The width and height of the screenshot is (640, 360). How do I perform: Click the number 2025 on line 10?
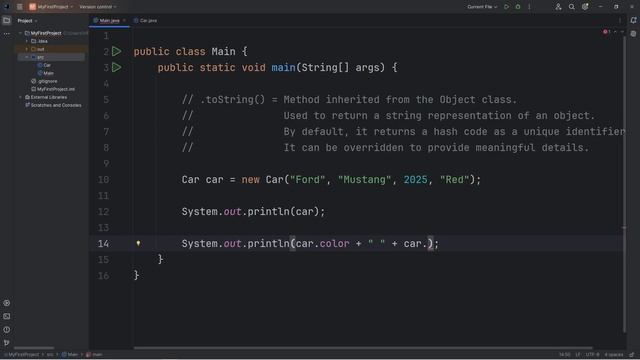tap(415, 180)
